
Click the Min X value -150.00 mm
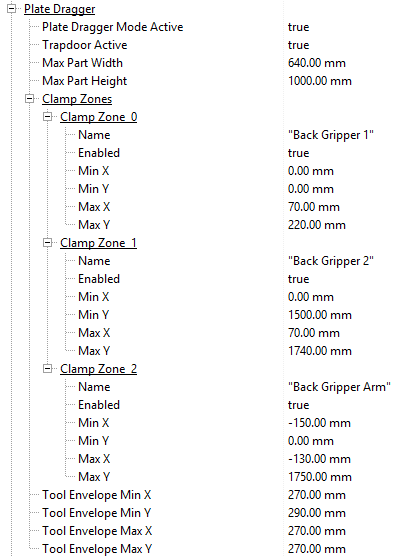pos(319,423)
